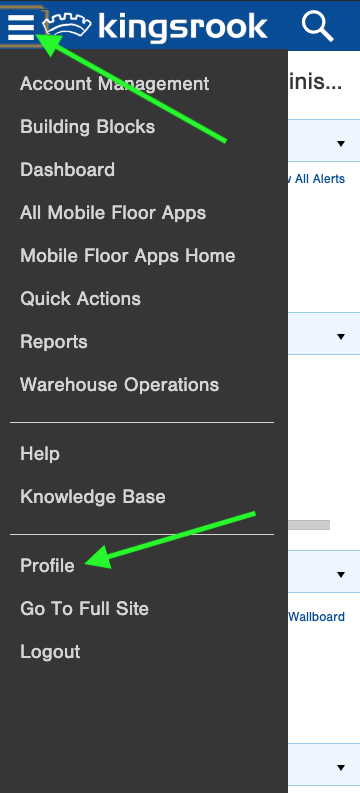Screen dimensions: 360x793
Task: Switch via Go To Full Site
Action: 84,608
